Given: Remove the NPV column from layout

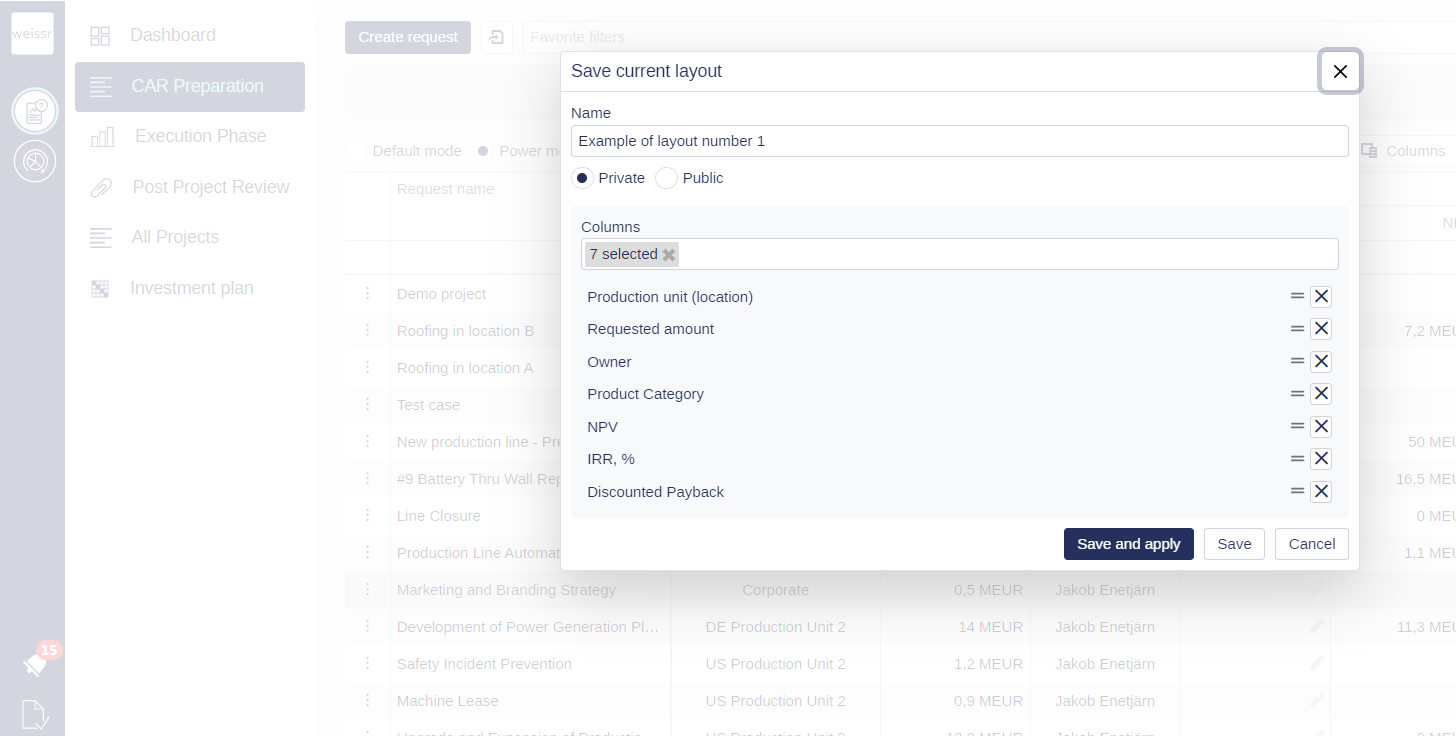Looking at the screenshot, I should [1321, 427].
